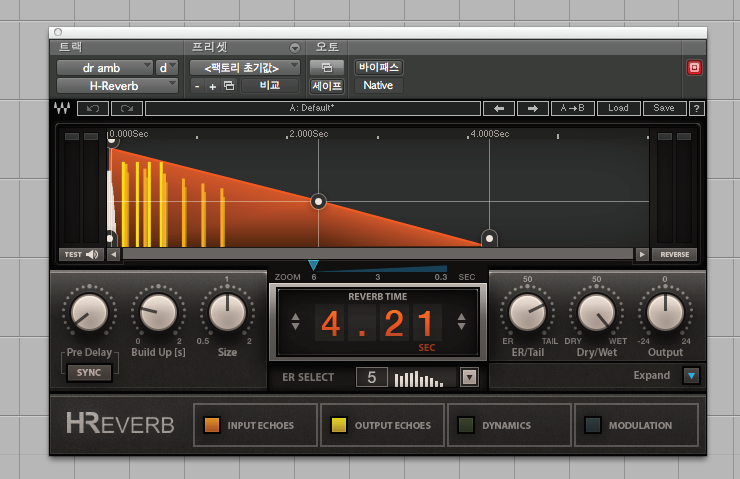Click the Output knob
The width and height of the screenshot is (740, 479).
665,312
